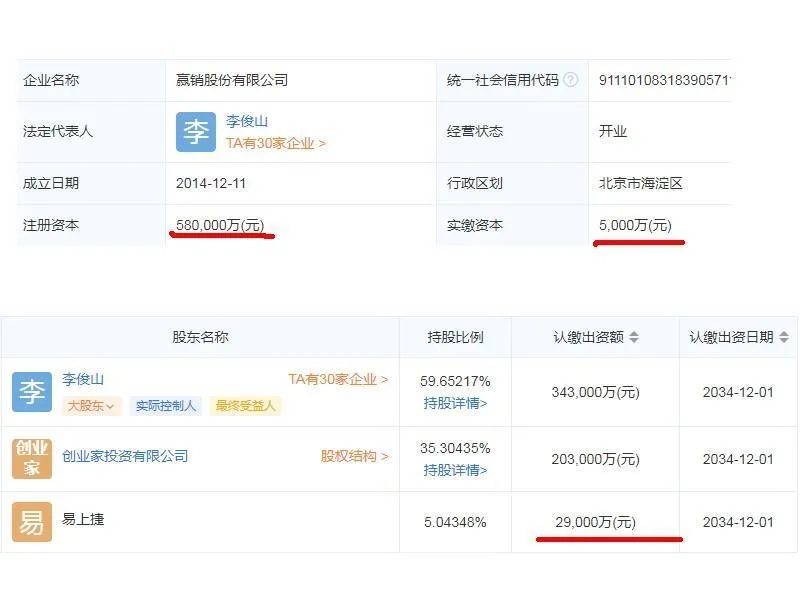Open 创业家投资有限公司 company link

click(x=125, y=456)
